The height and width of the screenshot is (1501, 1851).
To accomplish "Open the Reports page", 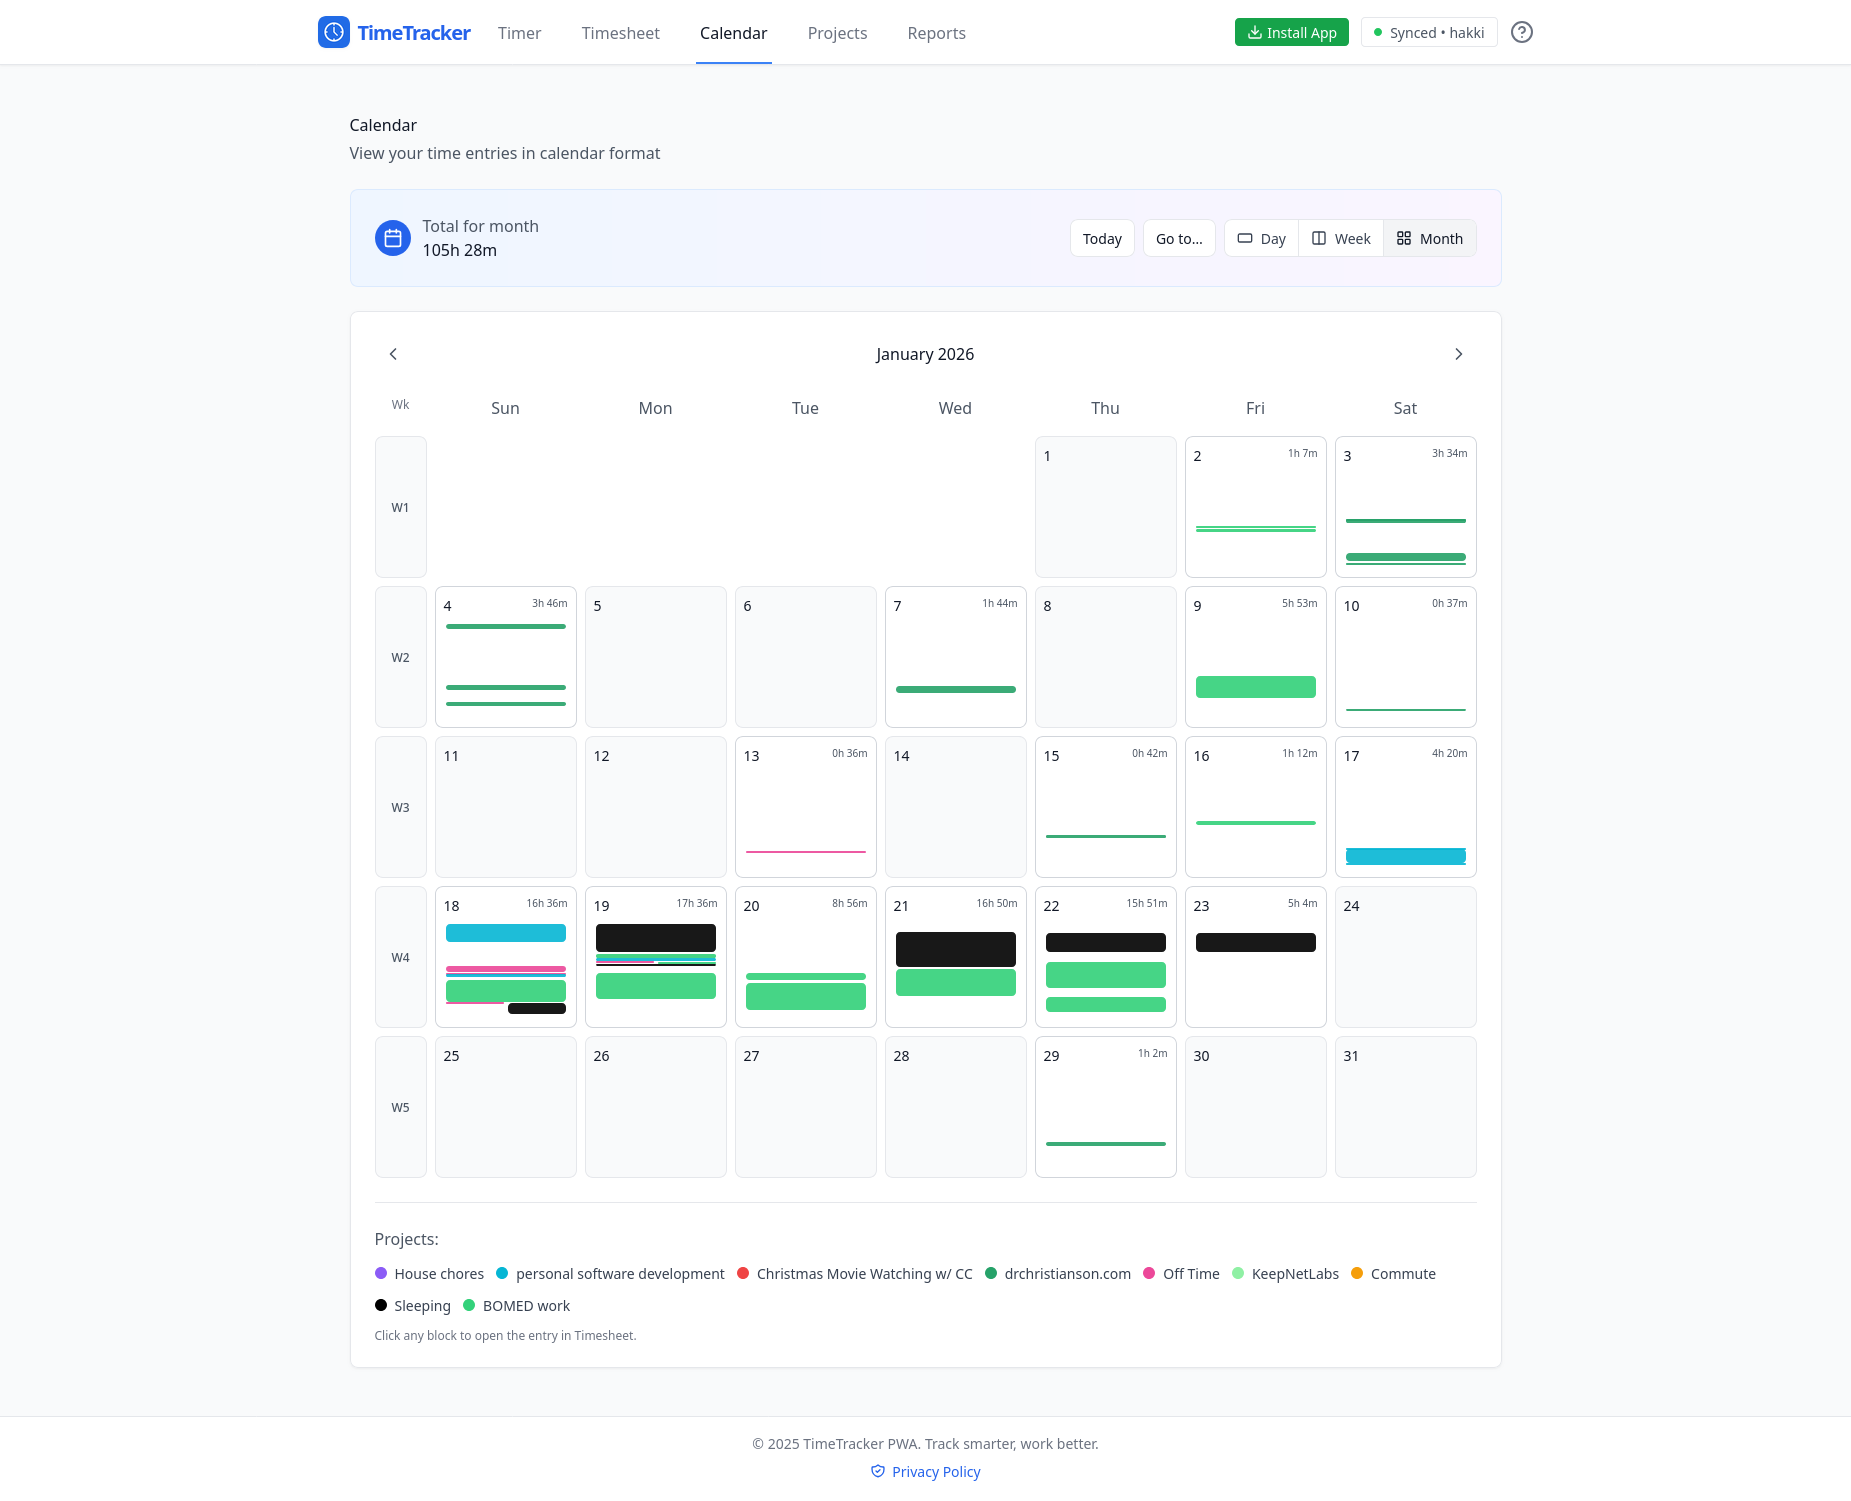I will click(936, 33).
